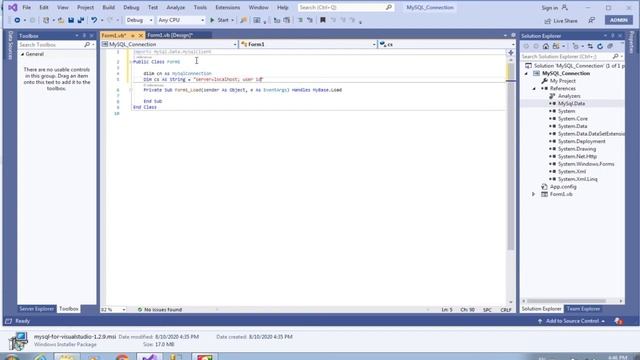Click the Search Toolbox input field
Image resolution: width=640 pixels, height=360 pixels.
pos(51,44)
